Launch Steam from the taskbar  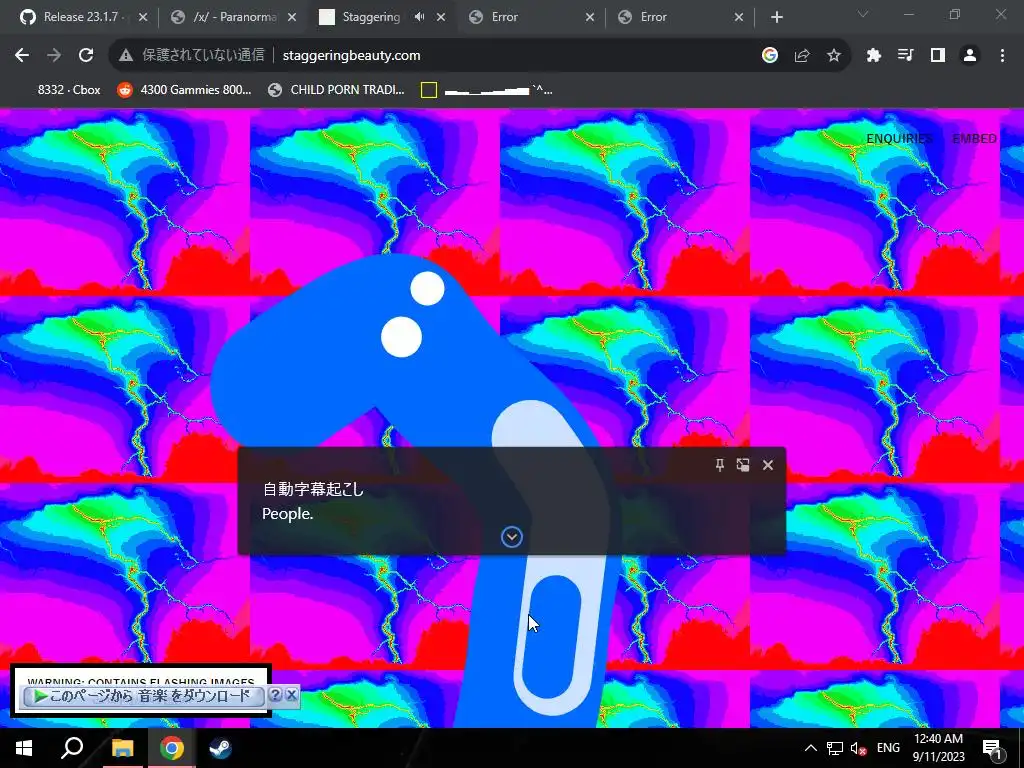click(x=221, y=748)
